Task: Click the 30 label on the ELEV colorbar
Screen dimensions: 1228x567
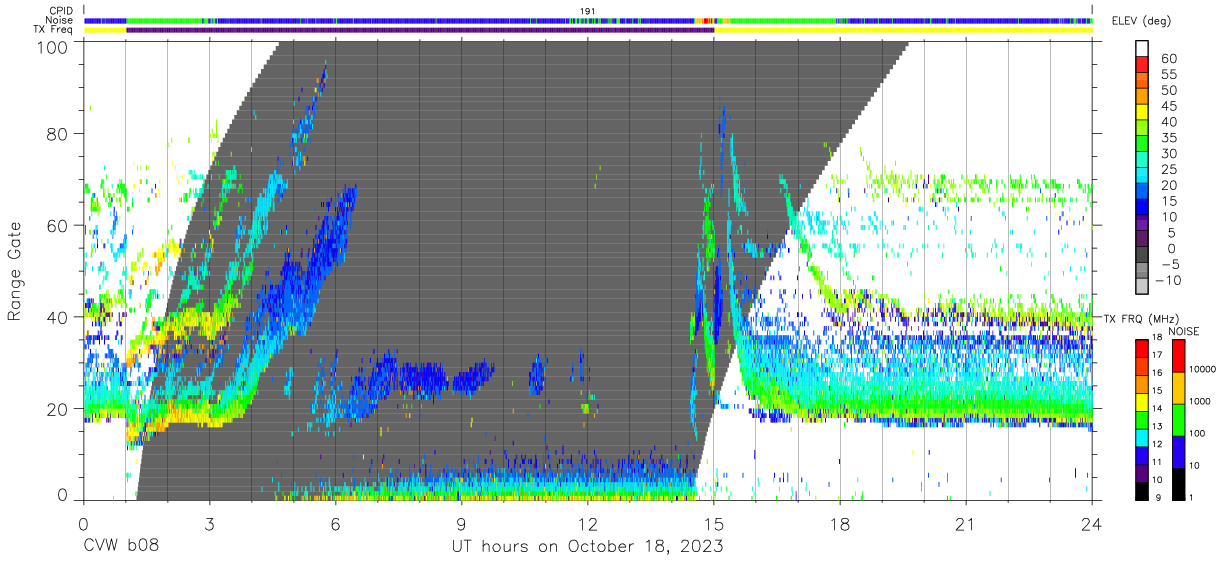Action: [x=1169, y=153]
